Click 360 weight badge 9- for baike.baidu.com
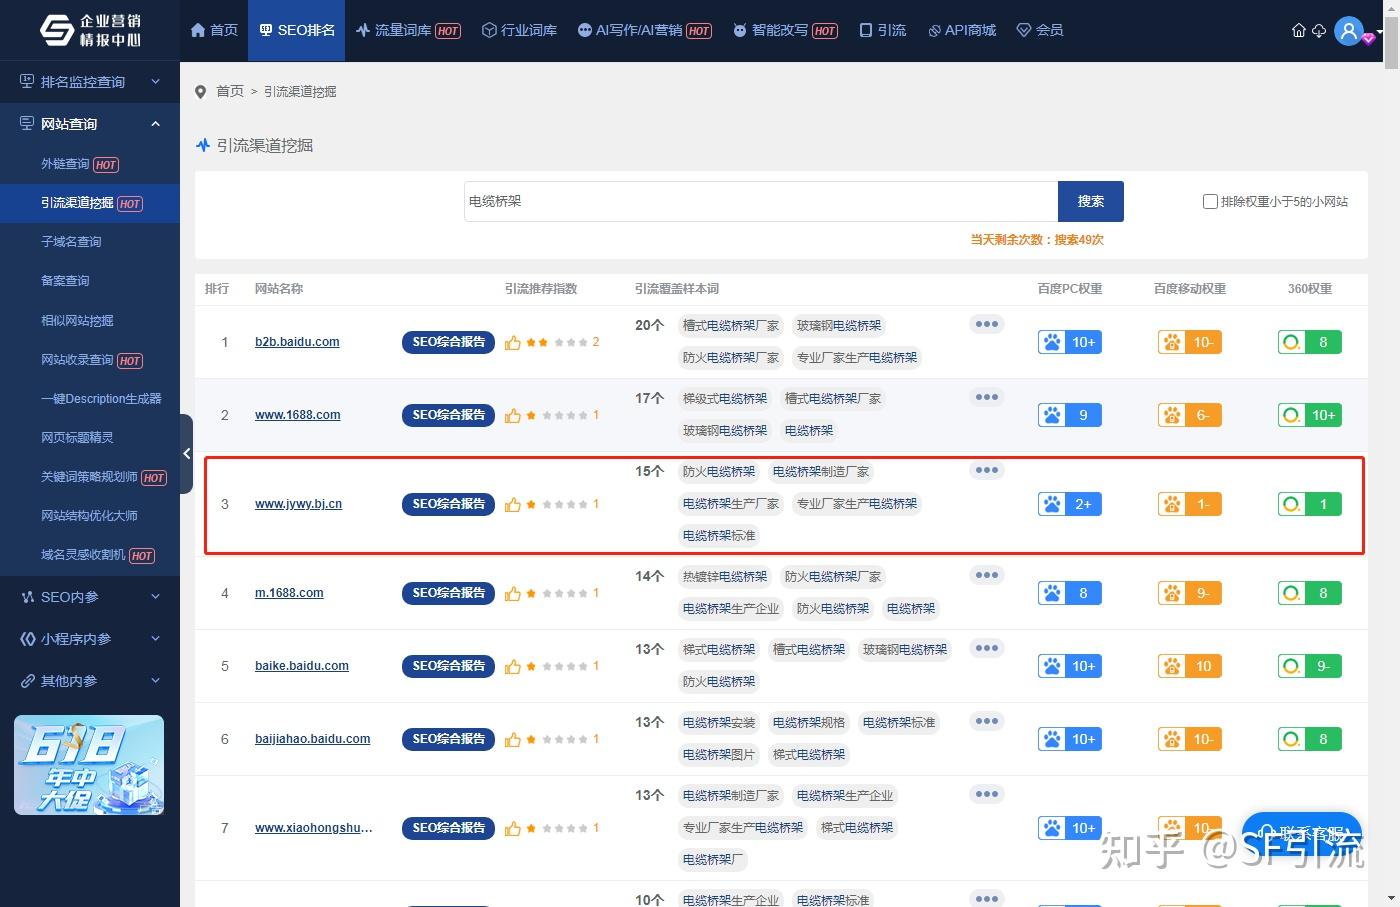Screen dimensions: 1400x907 (x=1310, y=666)
